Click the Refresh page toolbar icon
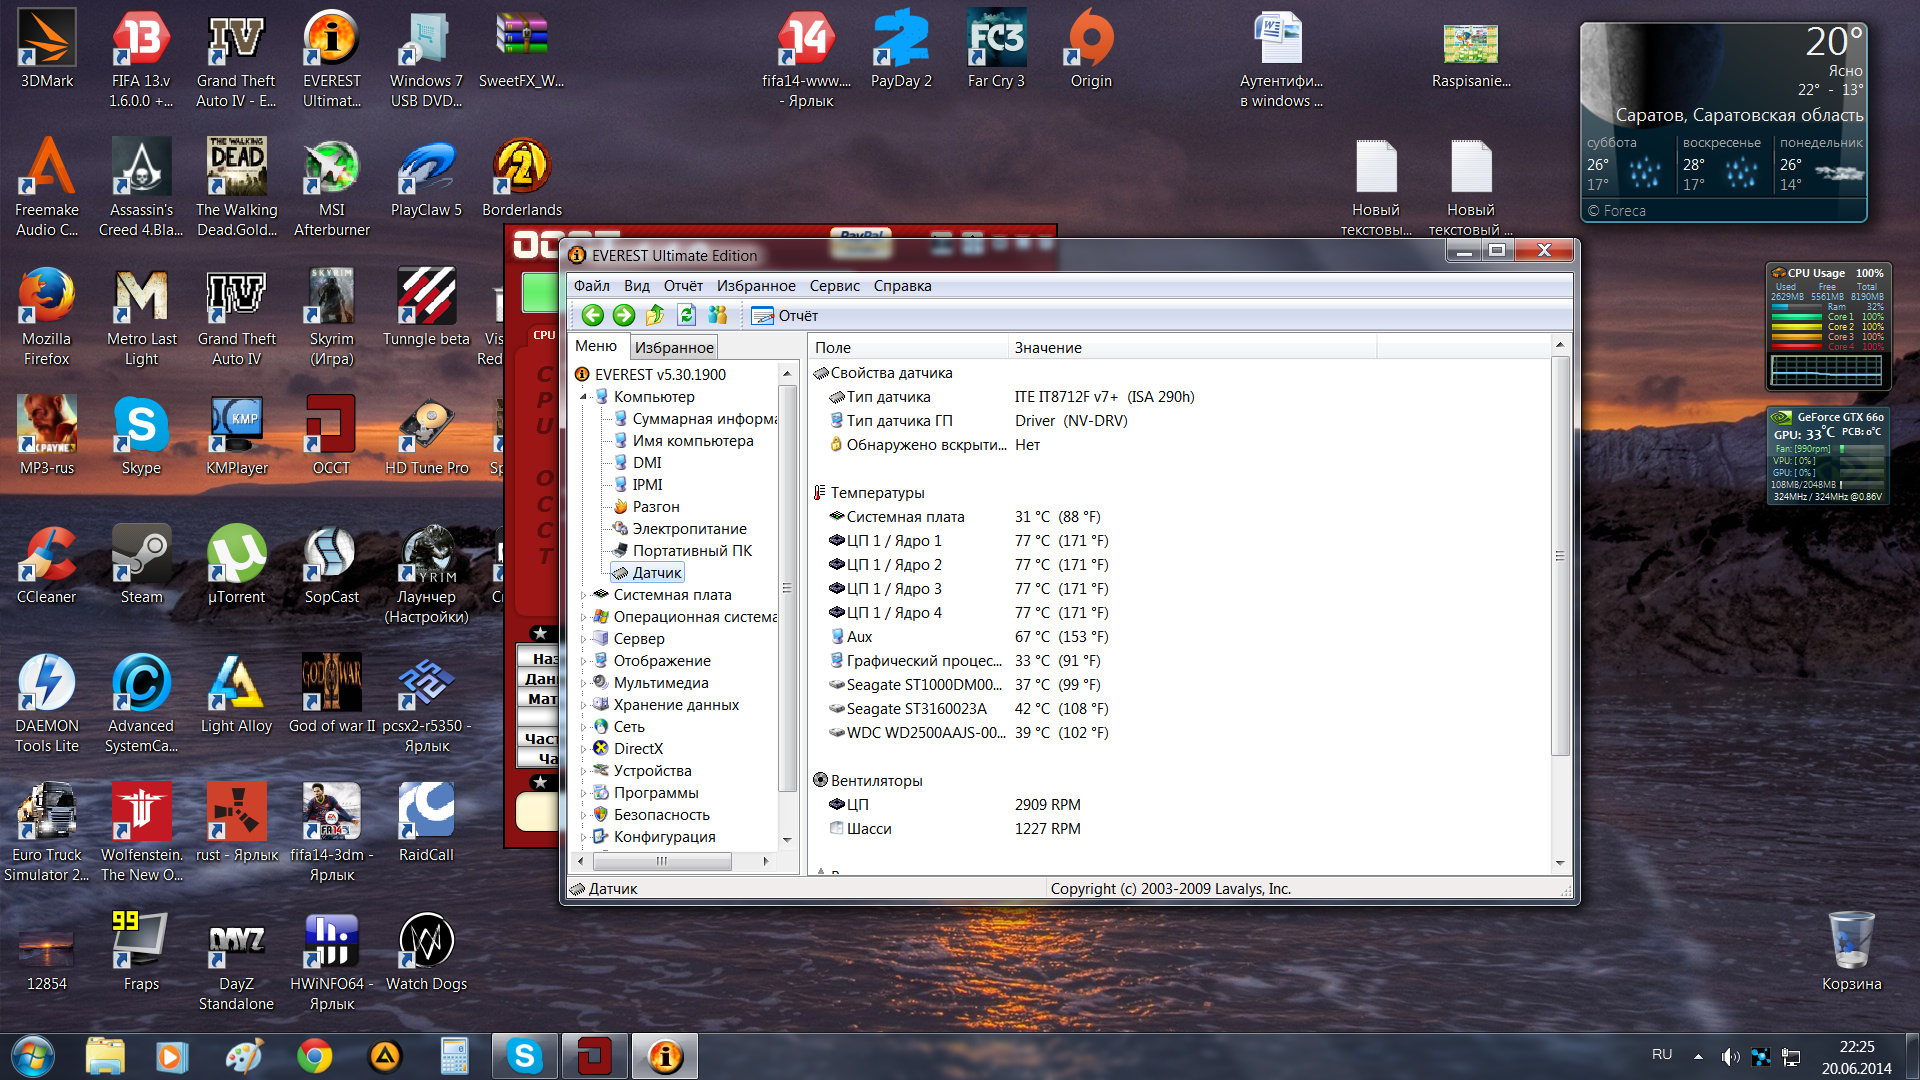This screenshot has width=1920, height=1080. tap(686, 316)
